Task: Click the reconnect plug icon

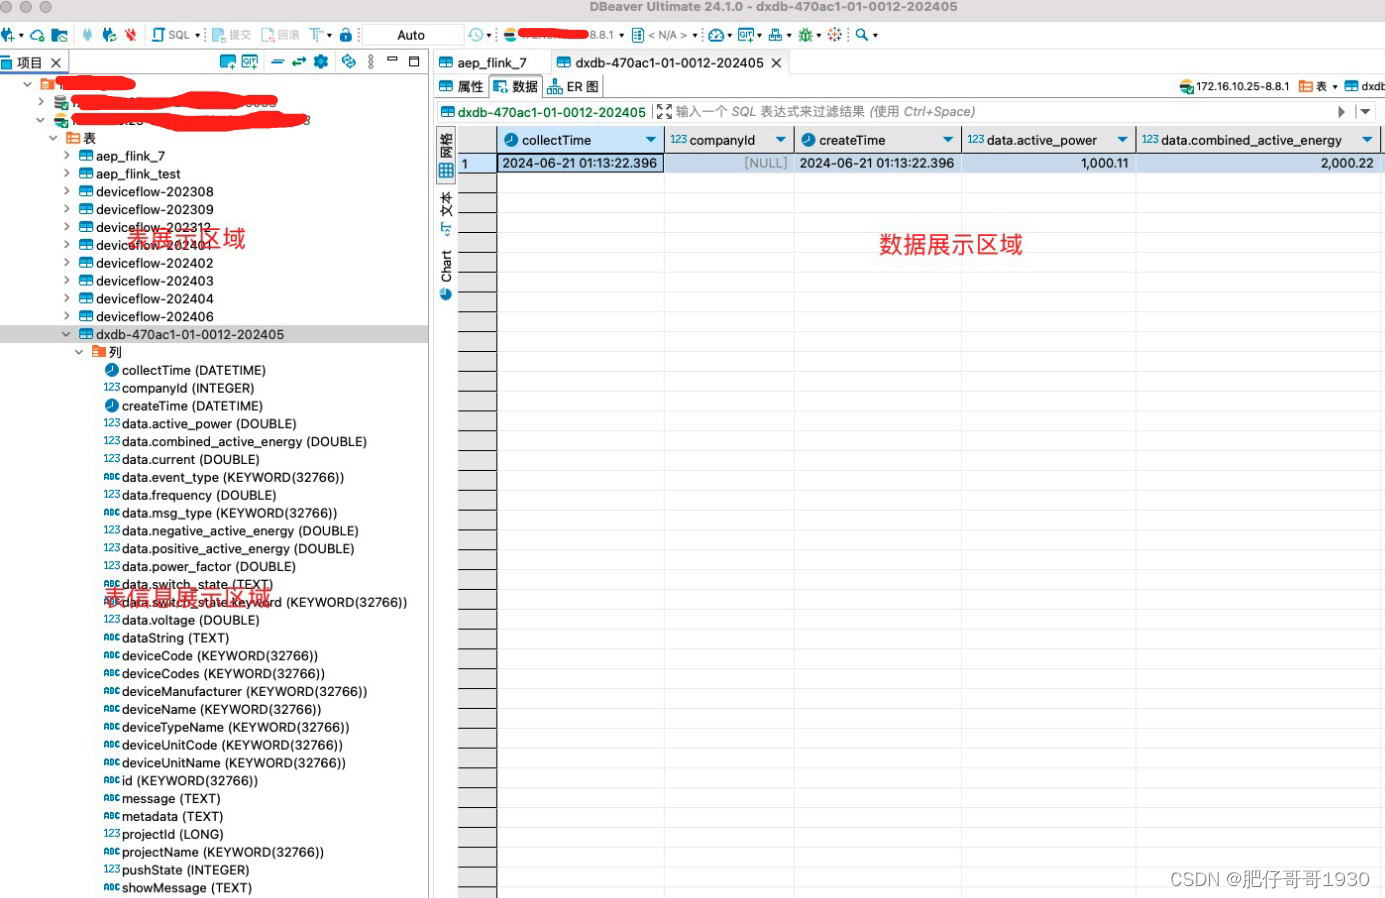Action: click(x=109, y=35)
